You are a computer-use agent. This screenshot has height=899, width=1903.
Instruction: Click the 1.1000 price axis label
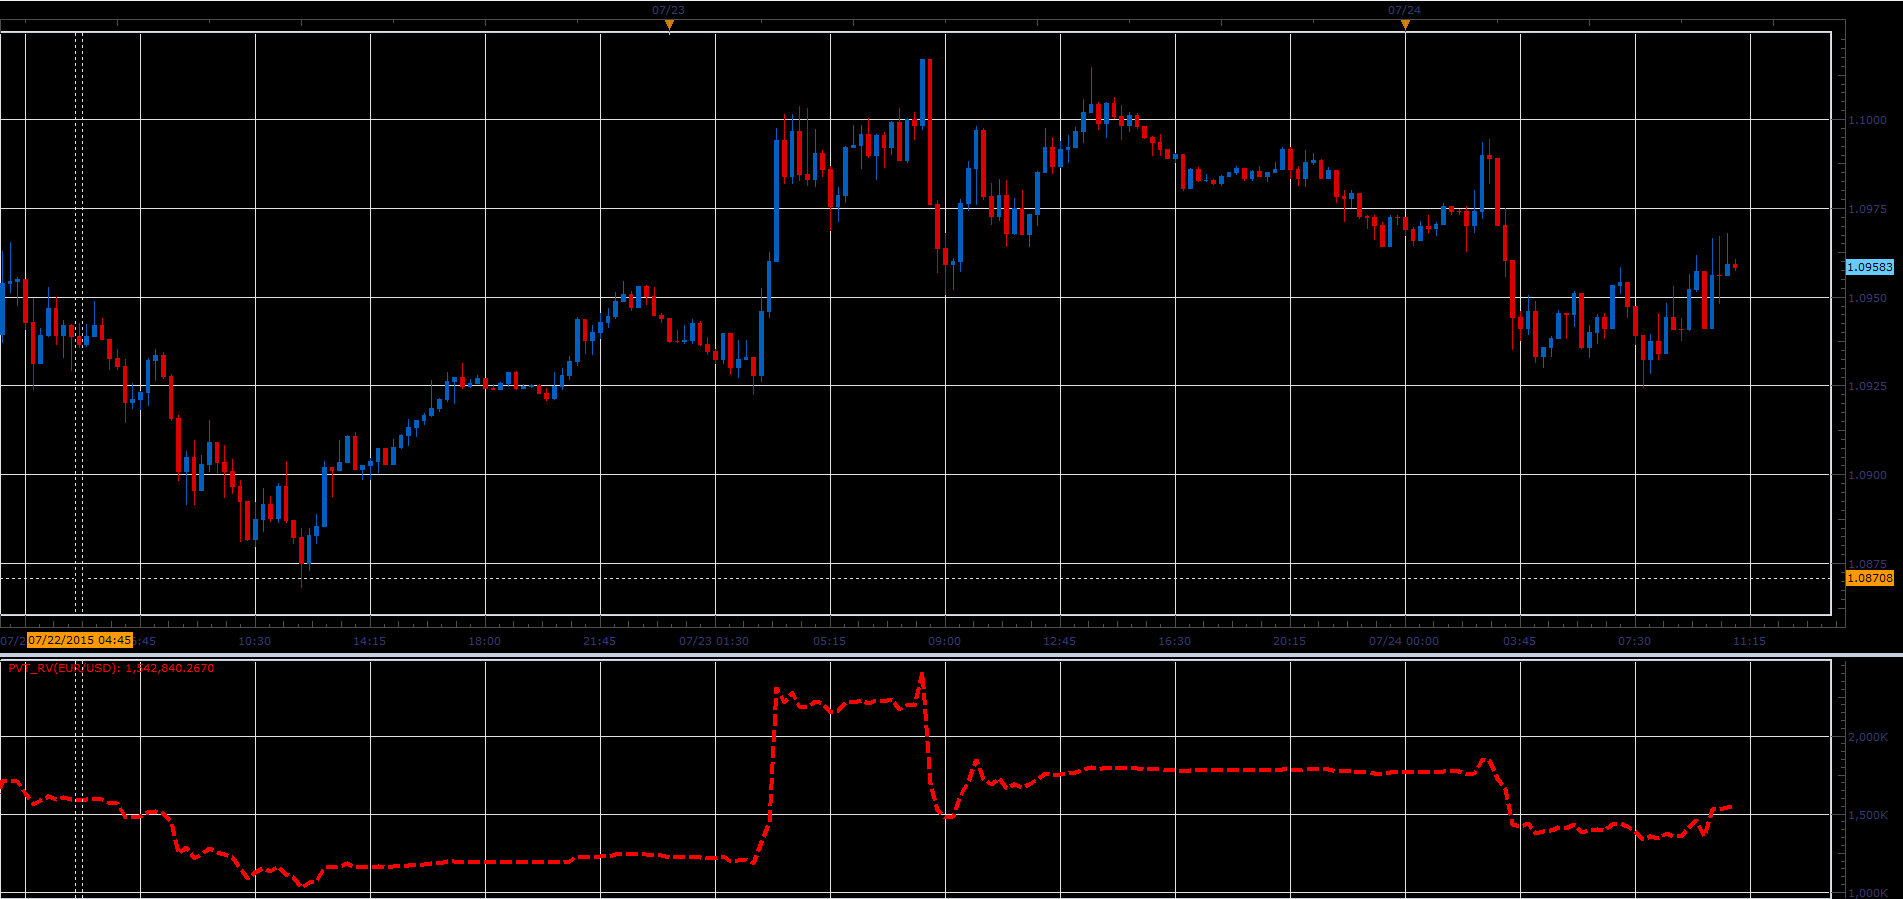1868,120
